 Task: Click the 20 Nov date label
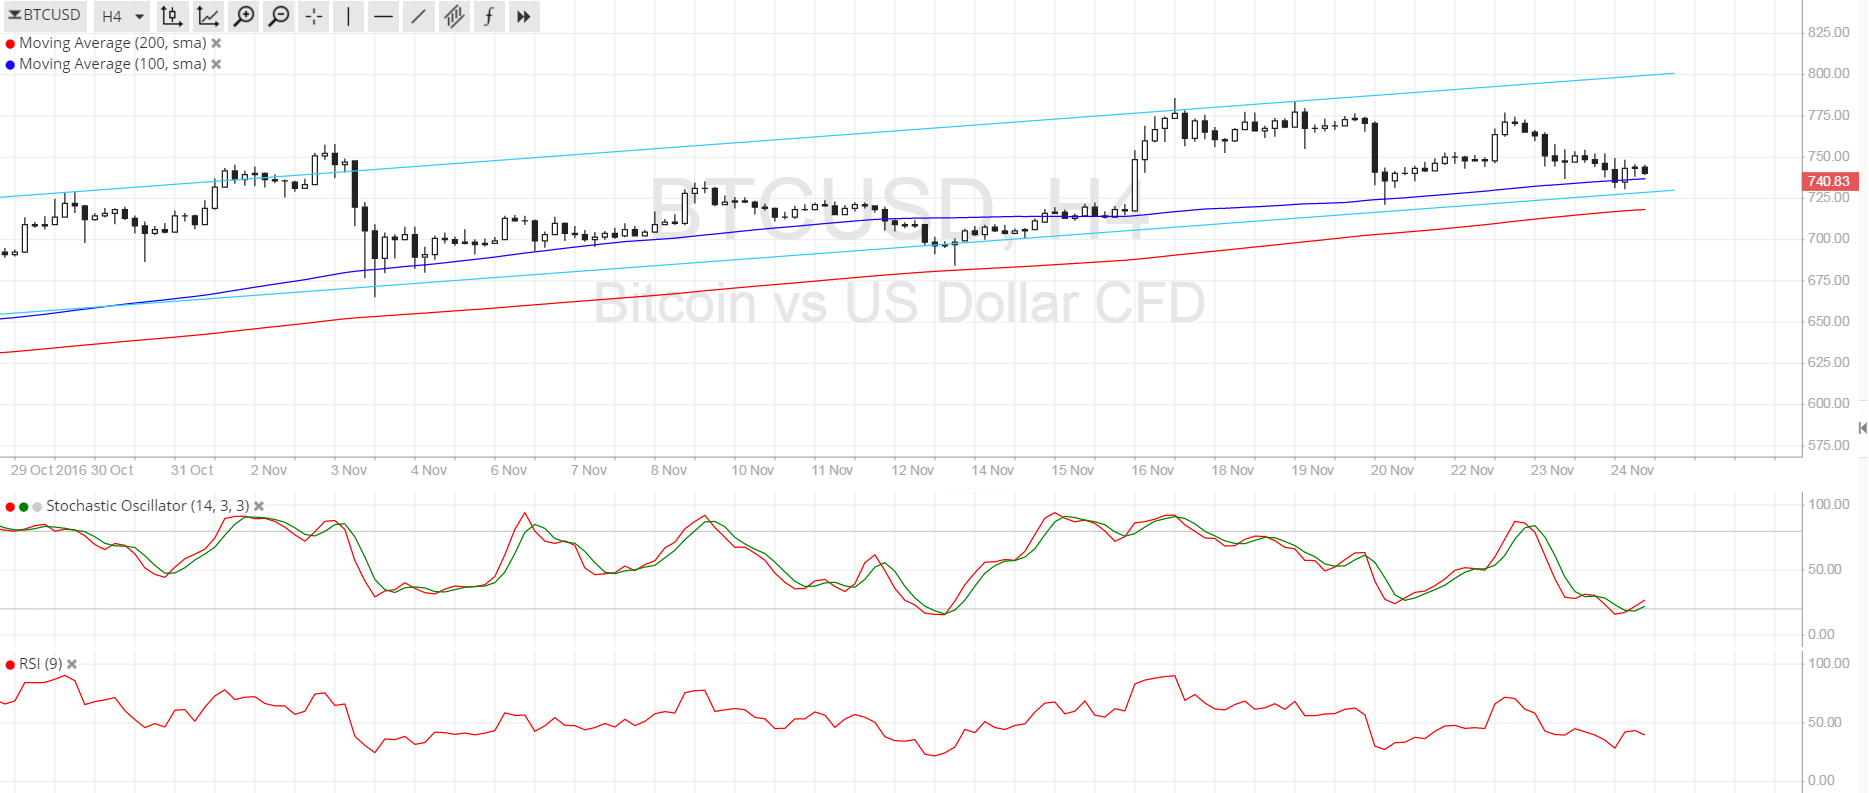[x=1392, y=470]
